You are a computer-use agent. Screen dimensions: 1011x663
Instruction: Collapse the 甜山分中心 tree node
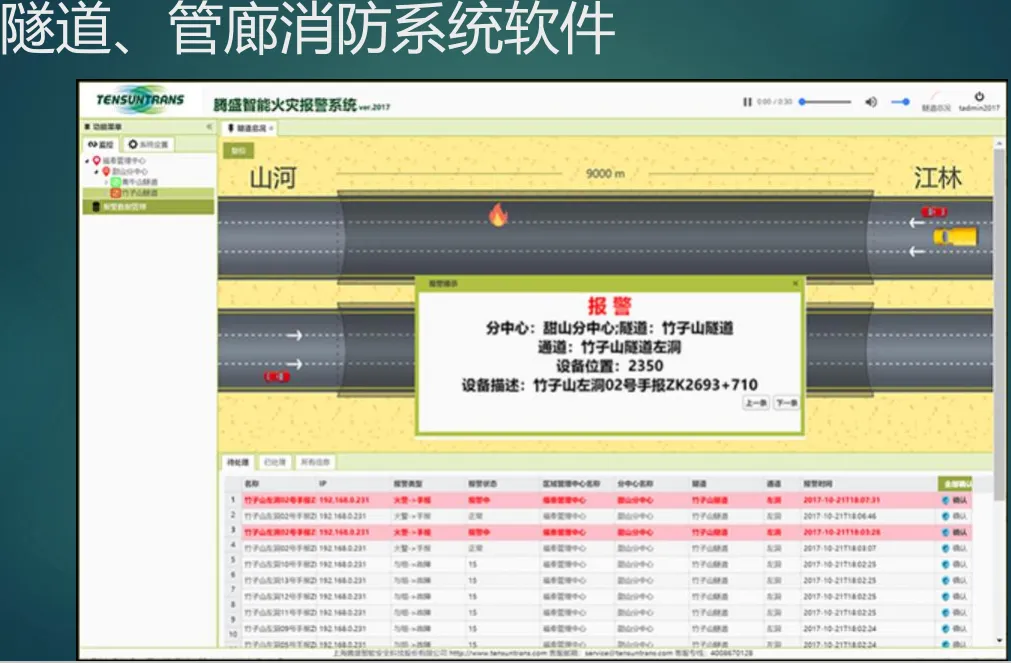[x=96, y=171]
